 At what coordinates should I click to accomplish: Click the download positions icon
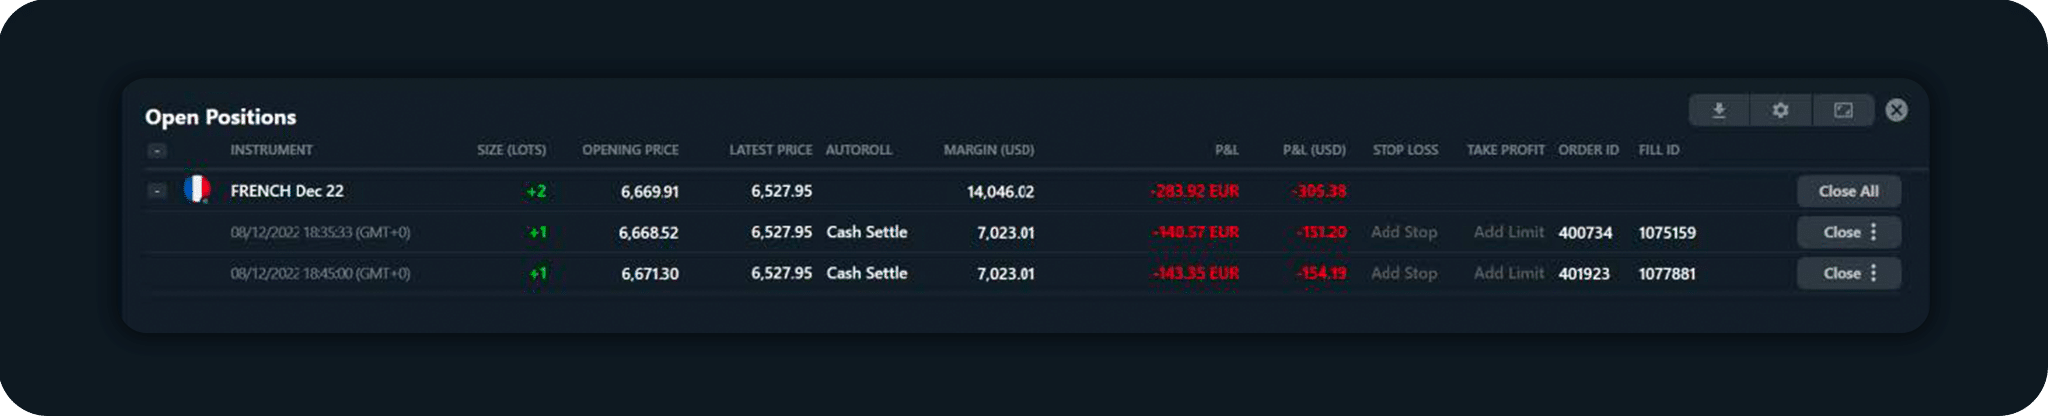click(1719, 110)
